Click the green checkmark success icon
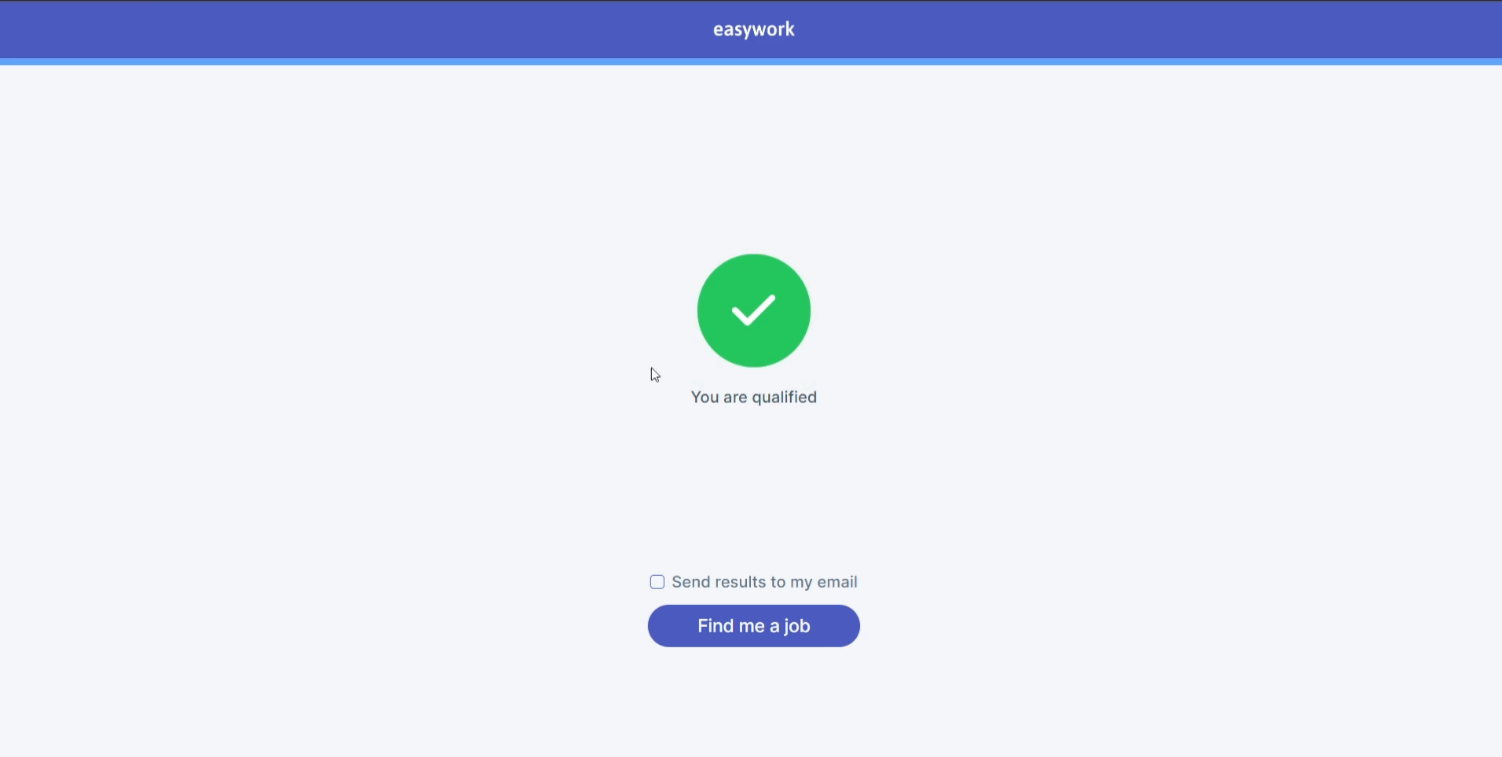The width and height of the screenshot is (1502, 757). click(753, 310)
